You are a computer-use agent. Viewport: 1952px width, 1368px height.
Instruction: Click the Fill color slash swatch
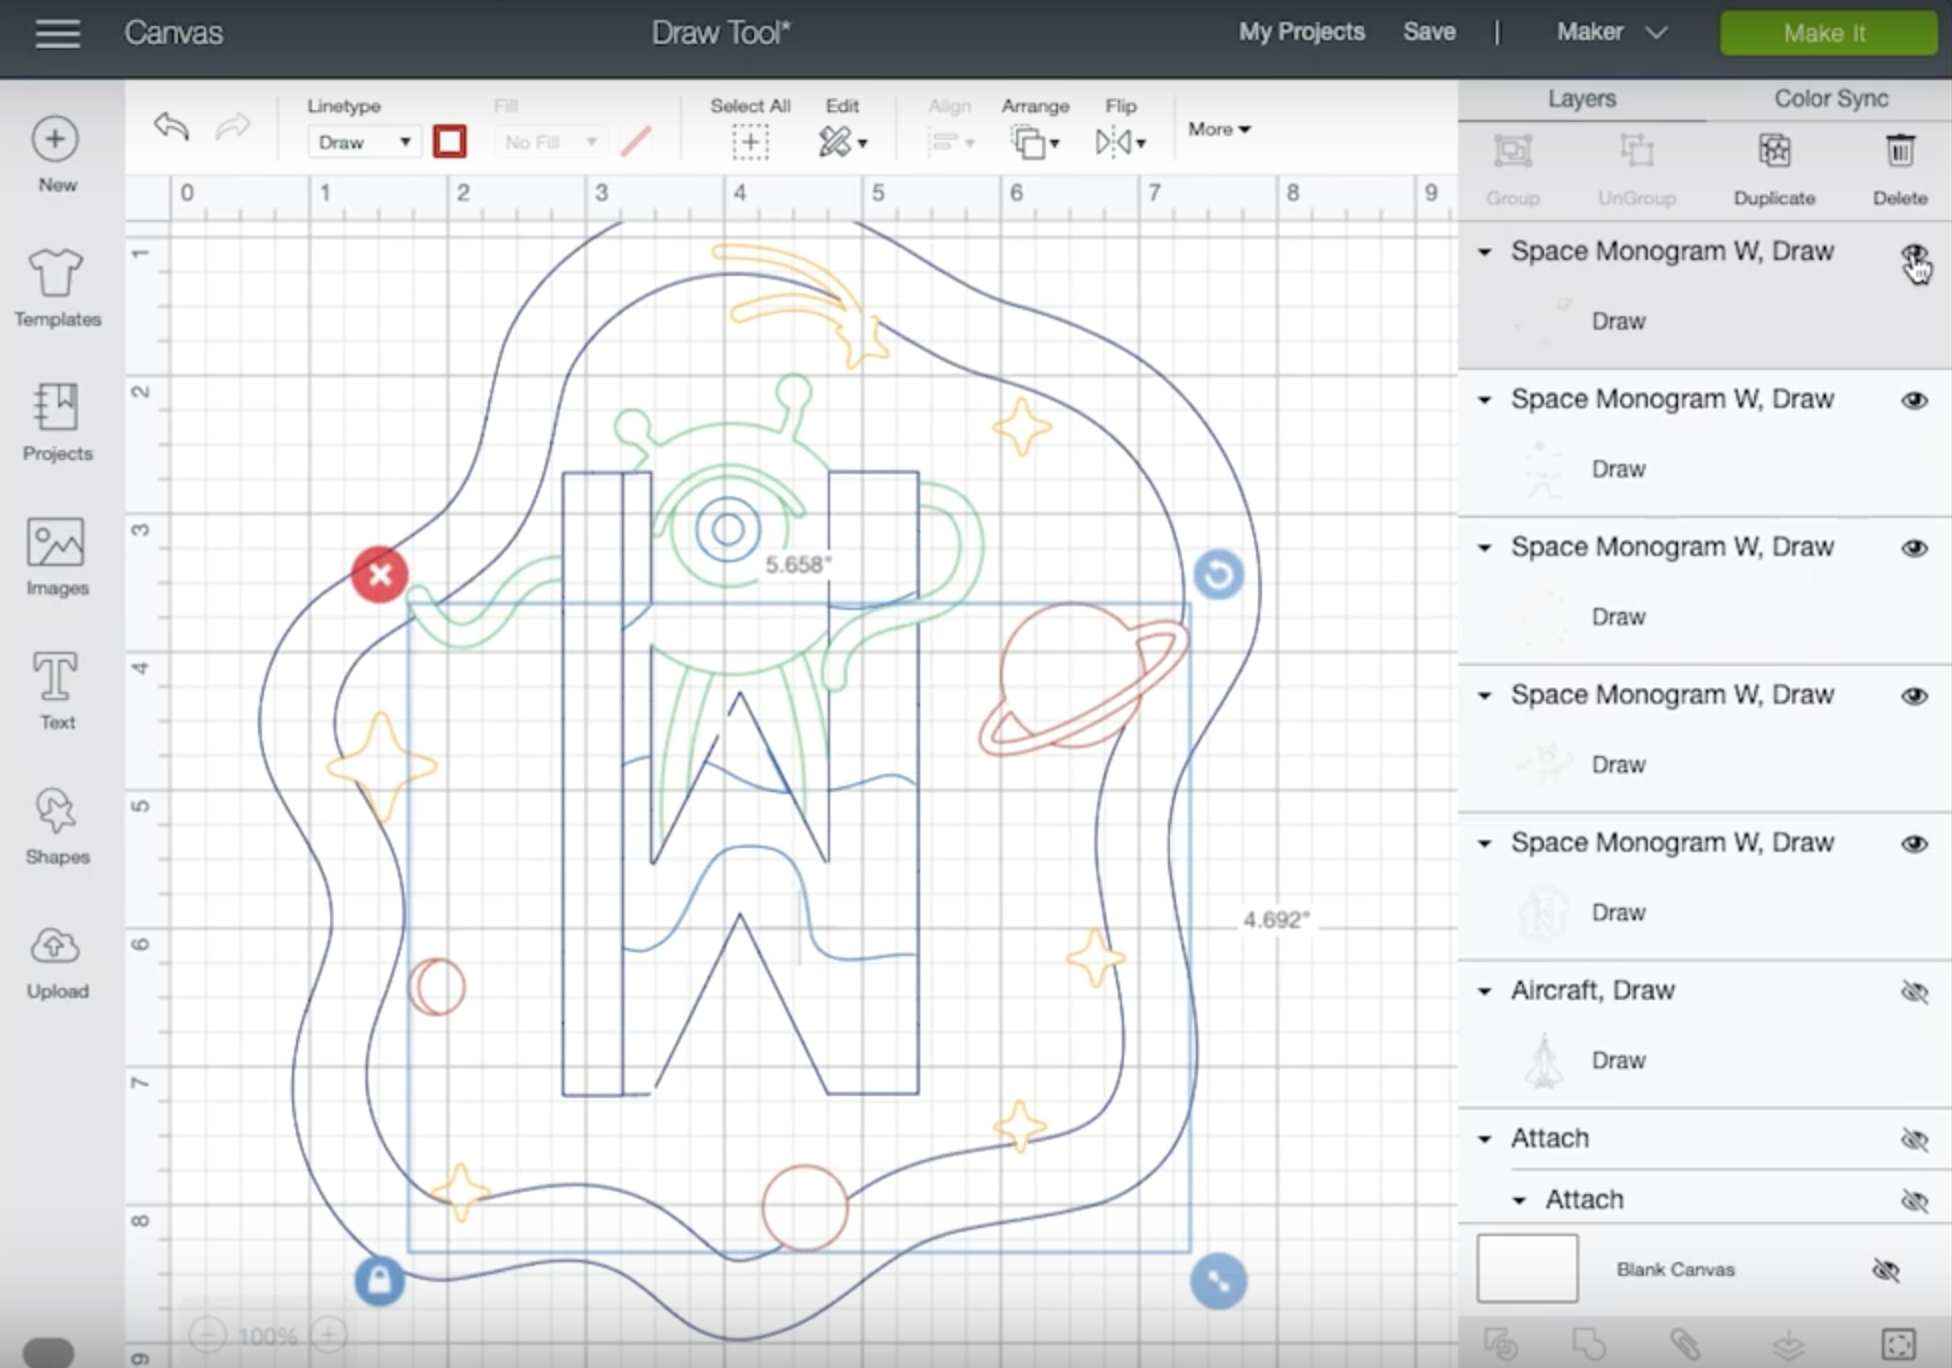pyautogui.click(x=636, y=141)
